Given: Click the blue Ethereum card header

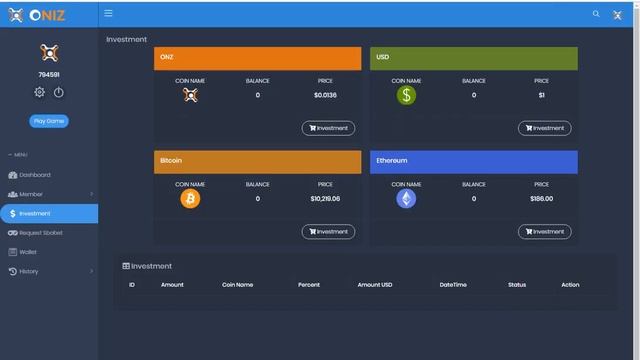Looking at the screenshot, I should point(474,162).
